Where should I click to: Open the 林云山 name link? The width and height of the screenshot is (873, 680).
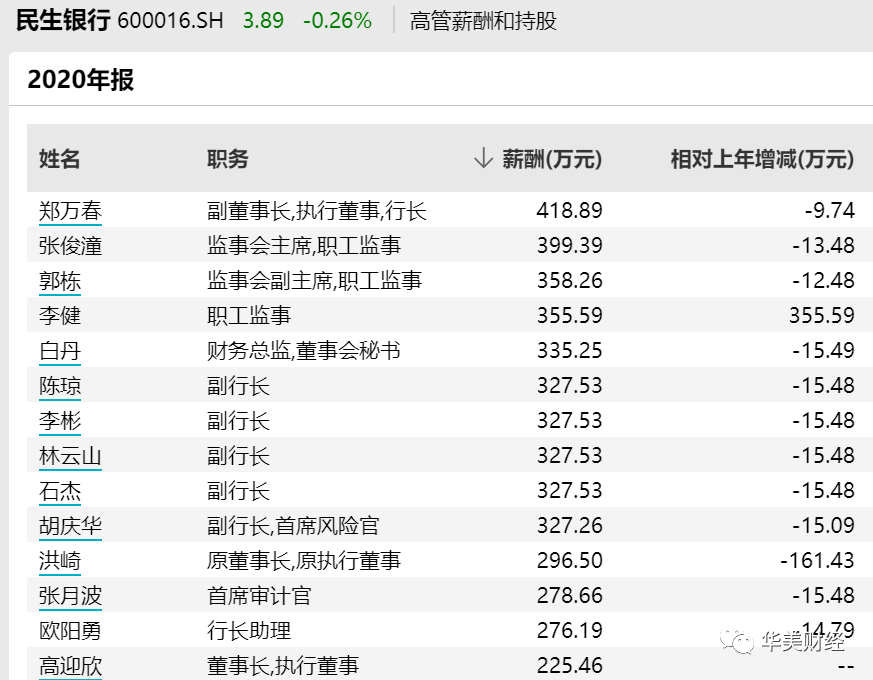click(x=70, y=457)
